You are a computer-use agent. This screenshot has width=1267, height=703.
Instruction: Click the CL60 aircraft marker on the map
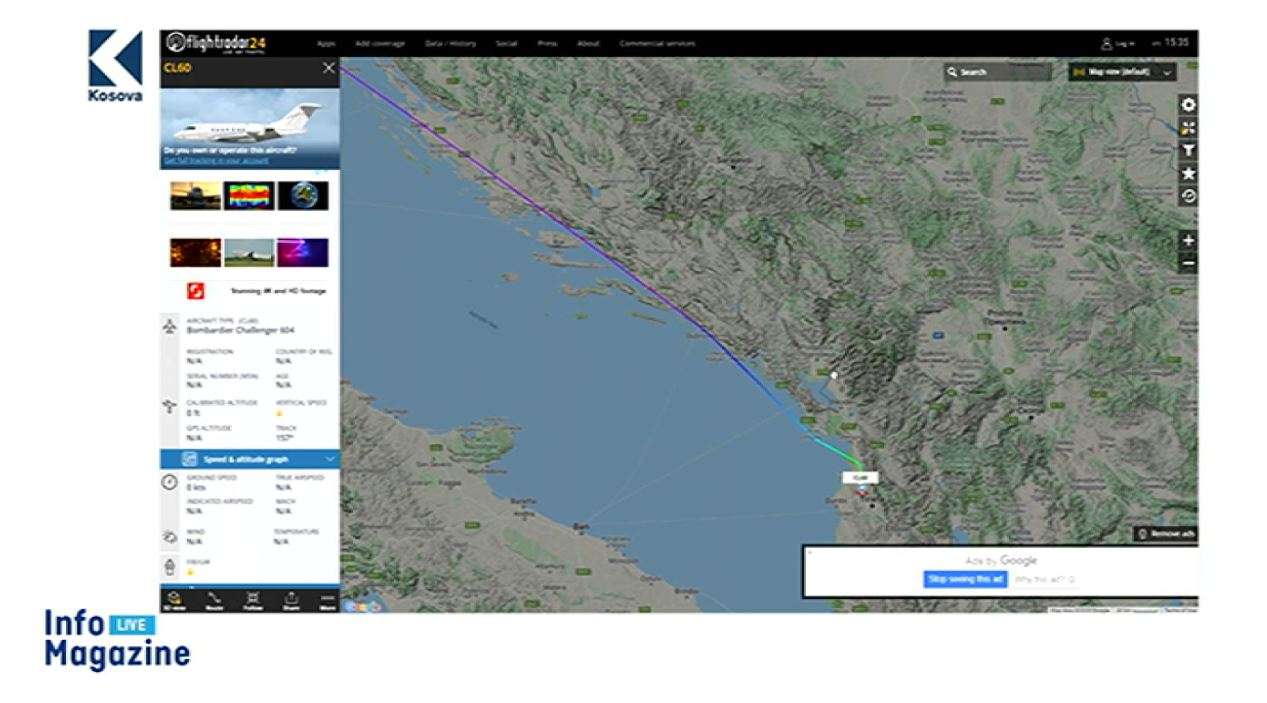point(860,490)
